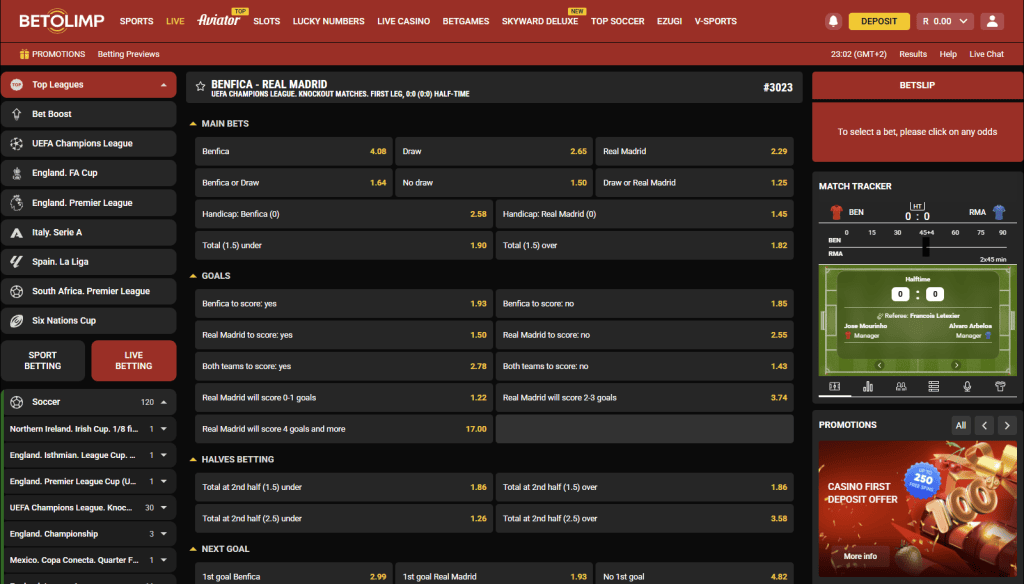Screen dimensions: 1024x584
Task: Open the SPORTS menu
Action: coord(136,22)
